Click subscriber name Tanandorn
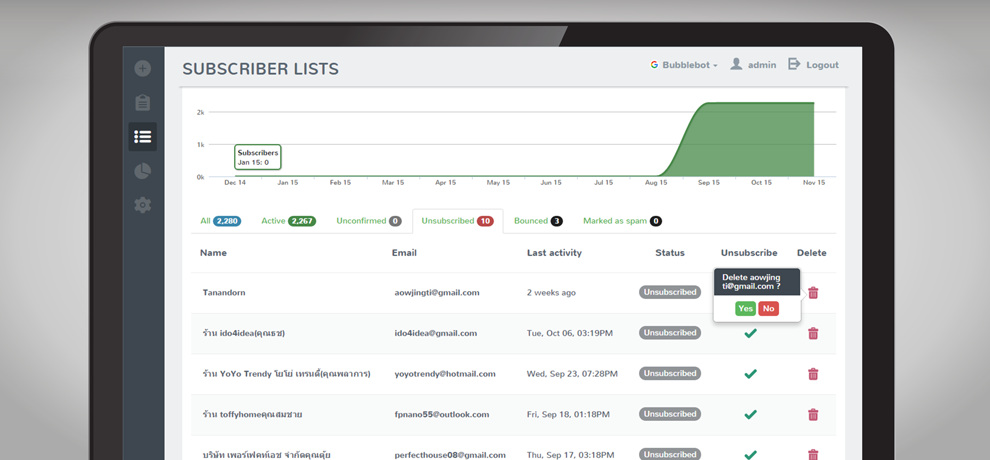The width and height of the screenshot is (990, 460). tap(224, 293)
